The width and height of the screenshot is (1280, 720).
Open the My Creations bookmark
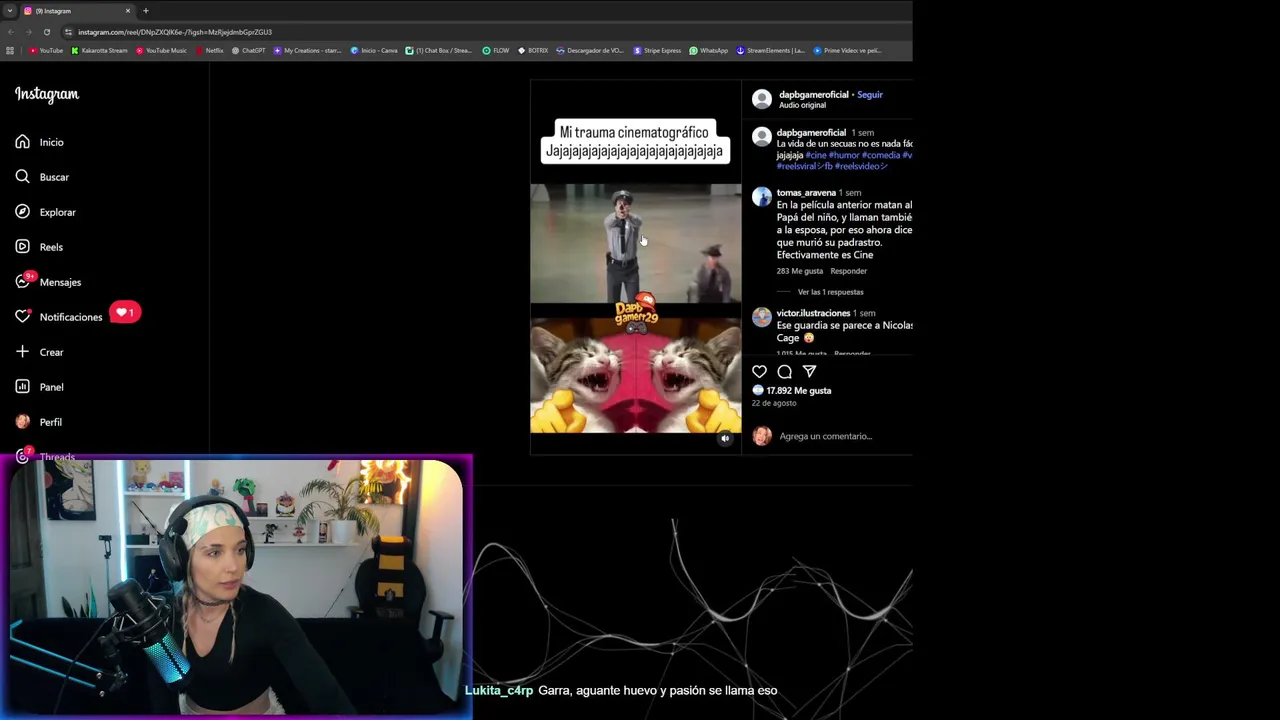[x=307, y=50]
